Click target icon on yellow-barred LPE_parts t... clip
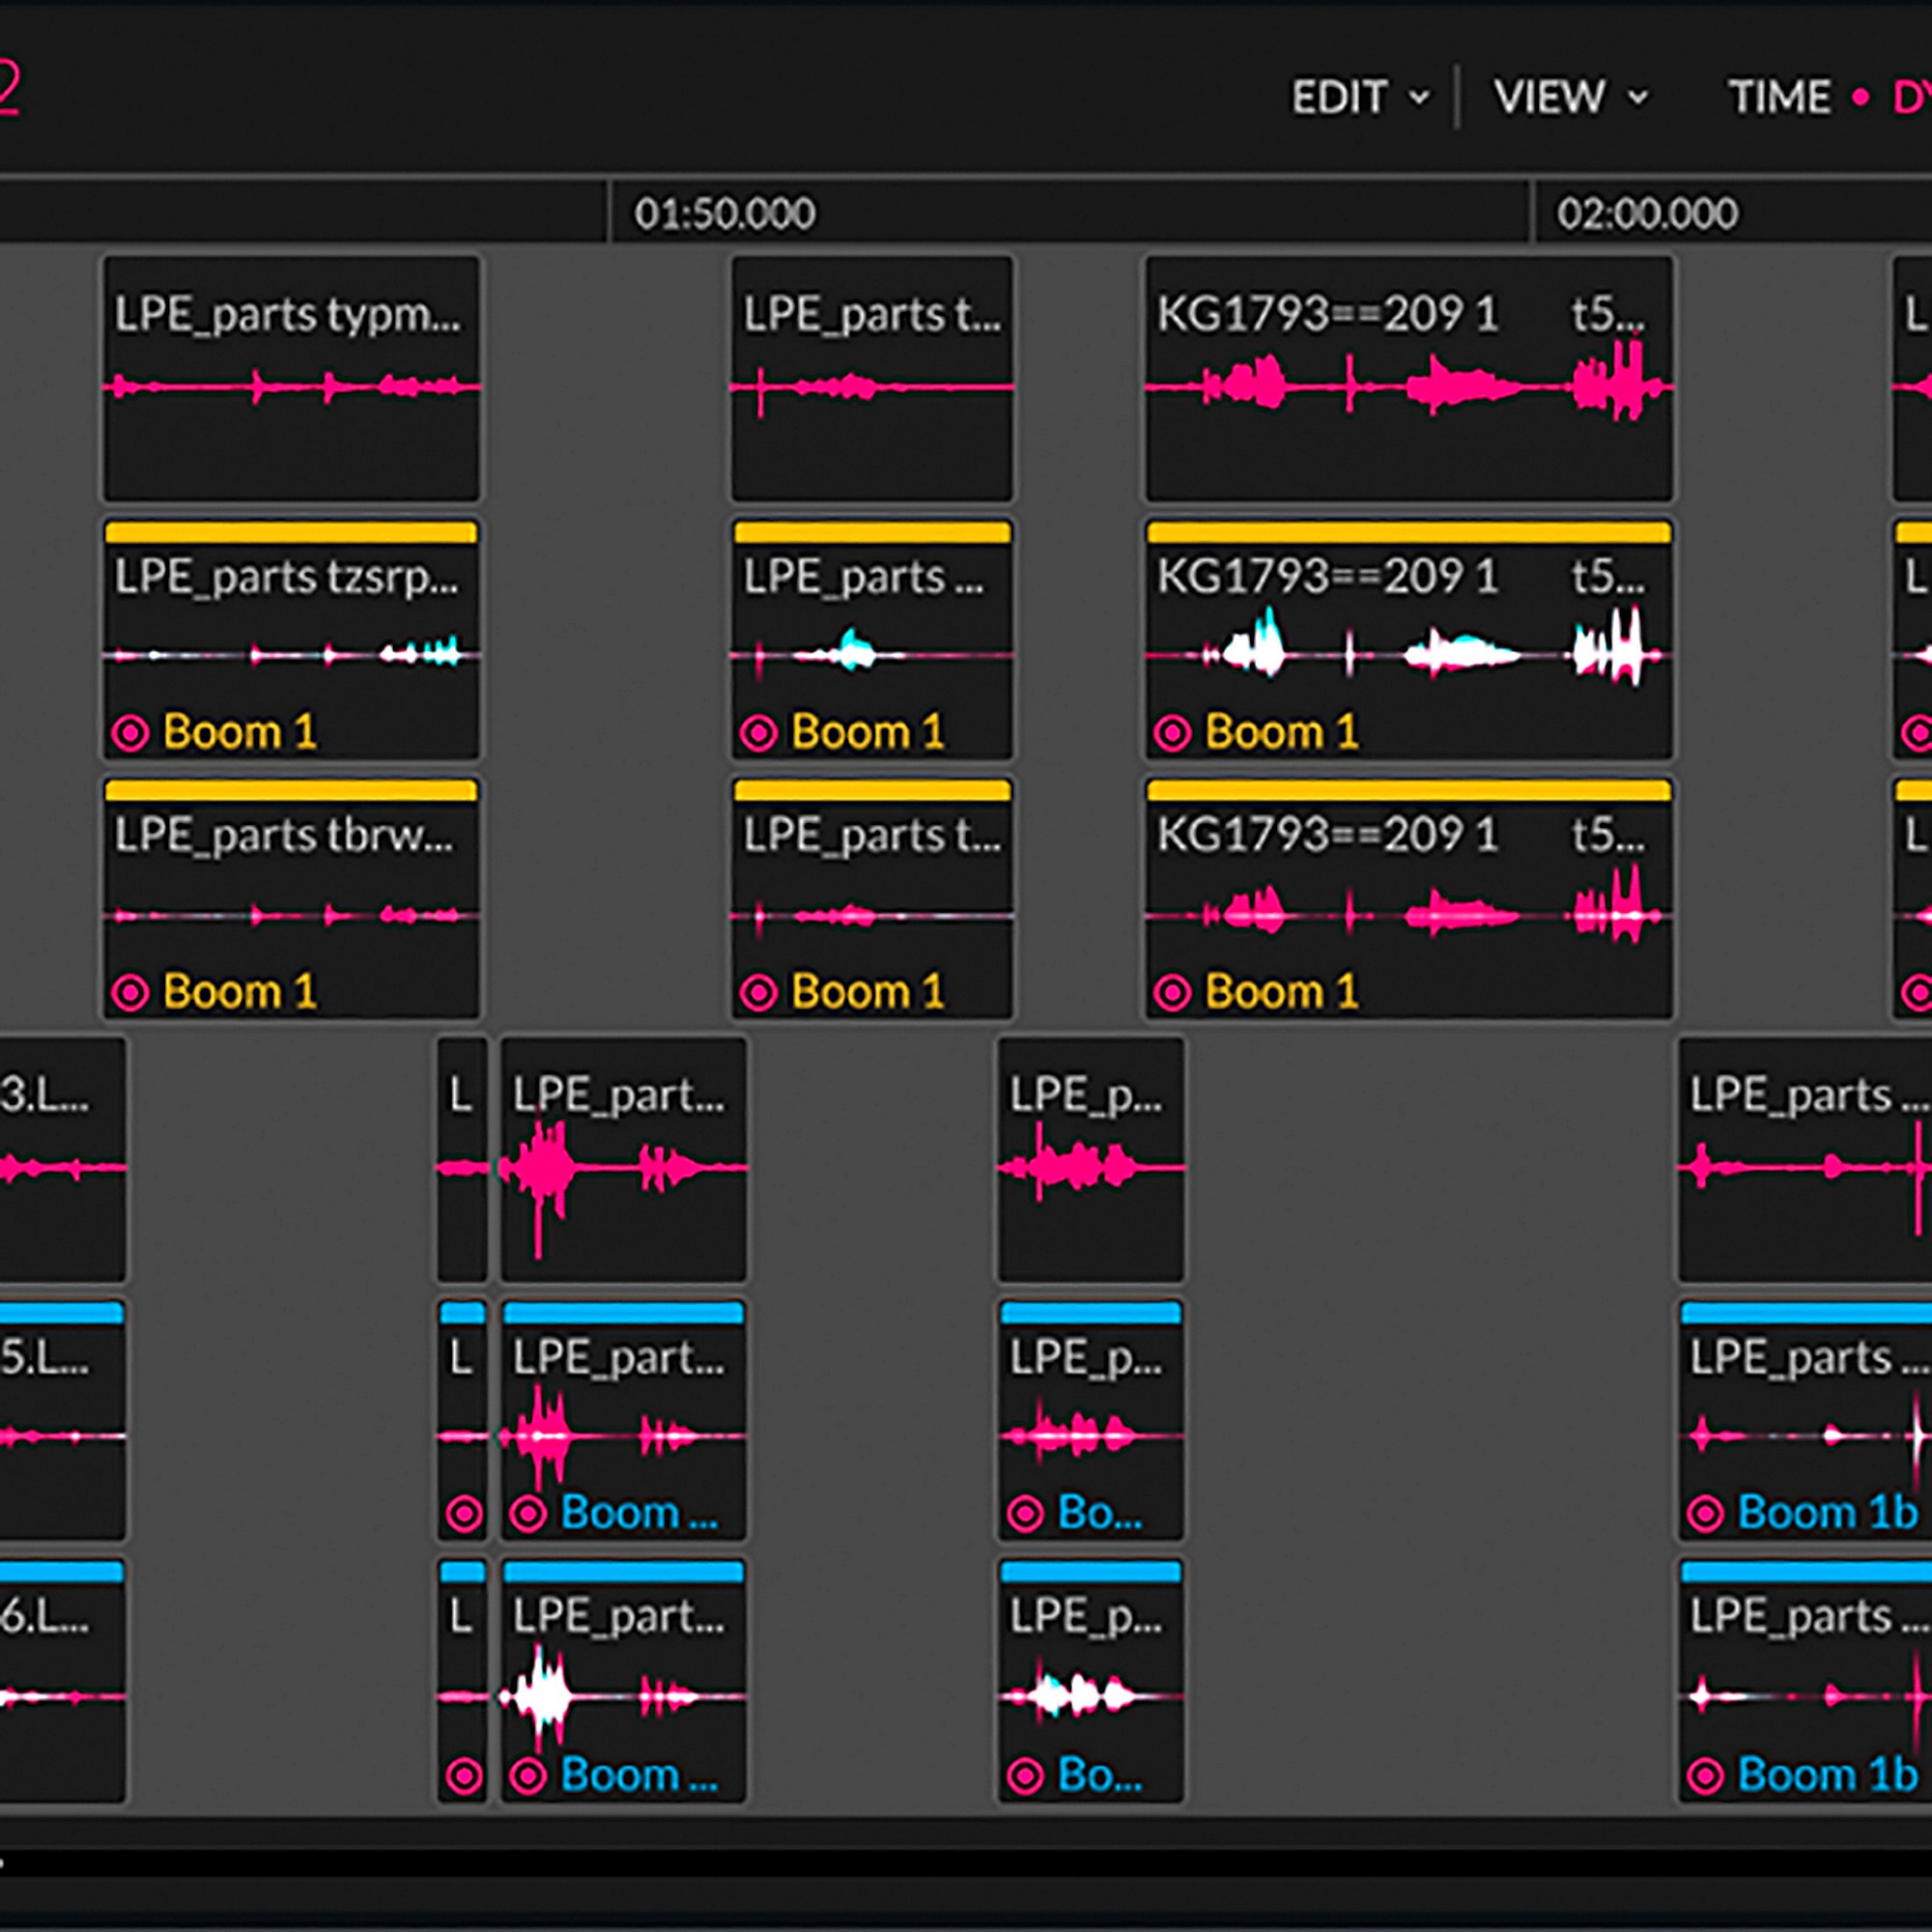Image resolution: width=1932 pixels, height=1932 pixels. point(758,993)
